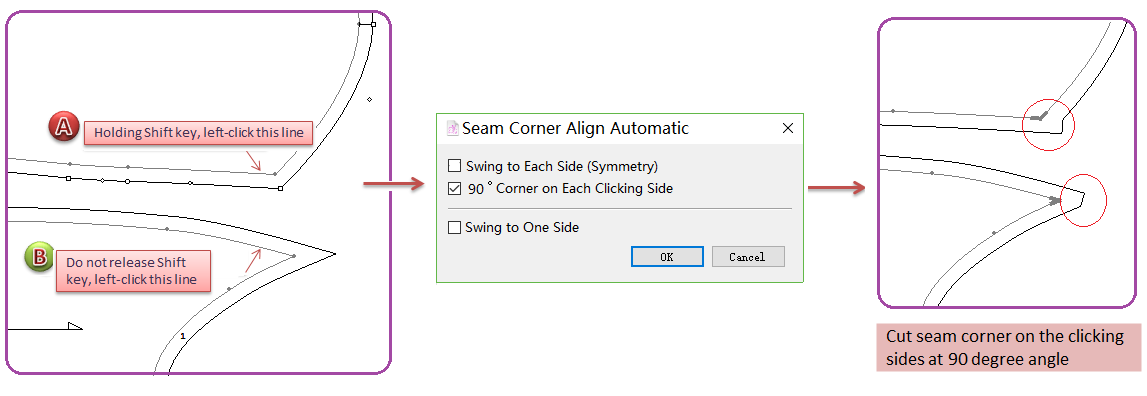The width and height of the screenshot is (1147, 396).
Task: Click the upper red-circled seam corner result
Action: (x=1048, y=124)
